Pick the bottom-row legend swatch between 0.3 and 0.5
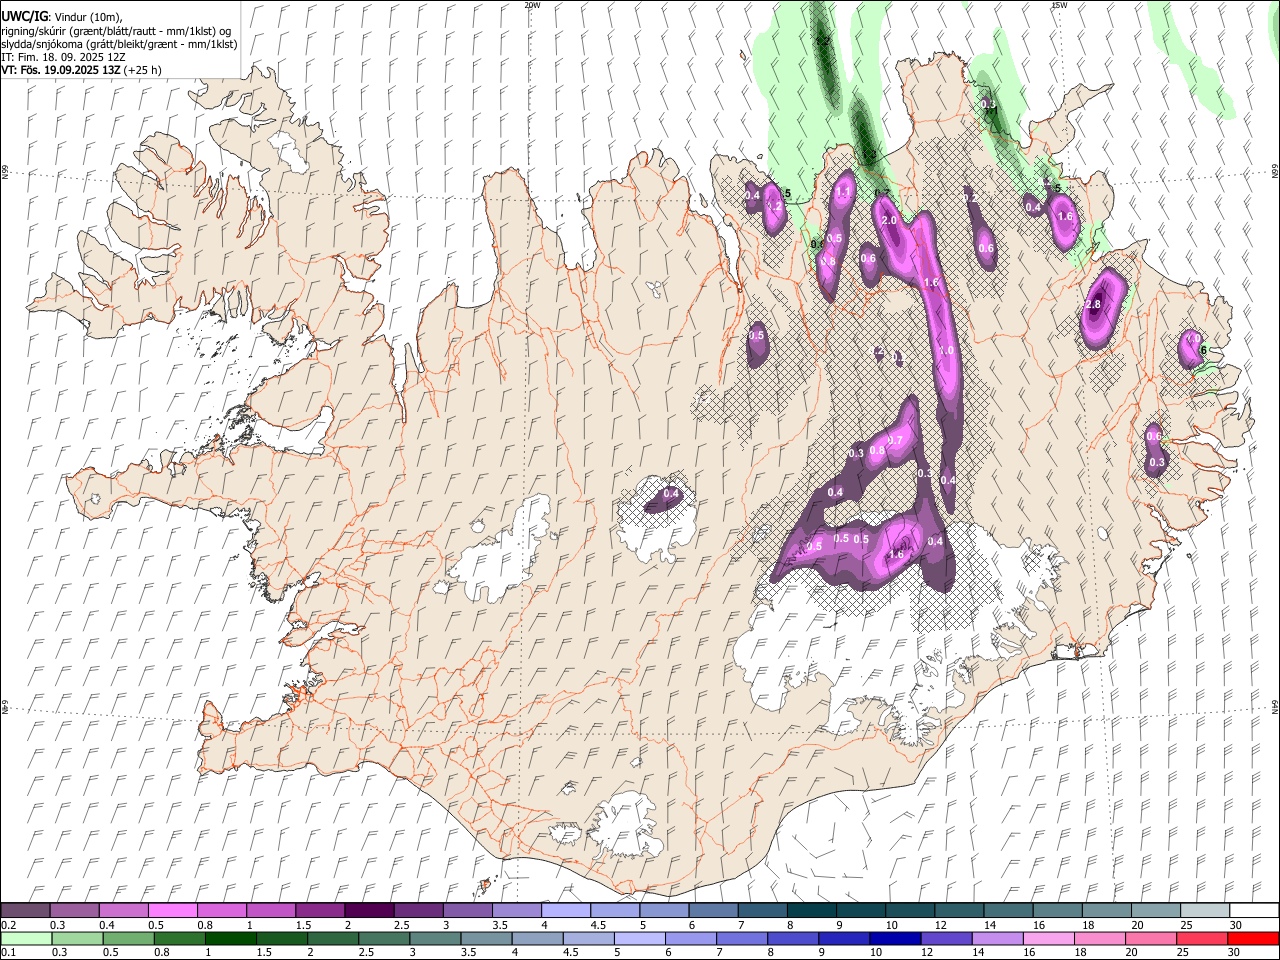Screen dimensions: 1280x960 tap(77, 938)
